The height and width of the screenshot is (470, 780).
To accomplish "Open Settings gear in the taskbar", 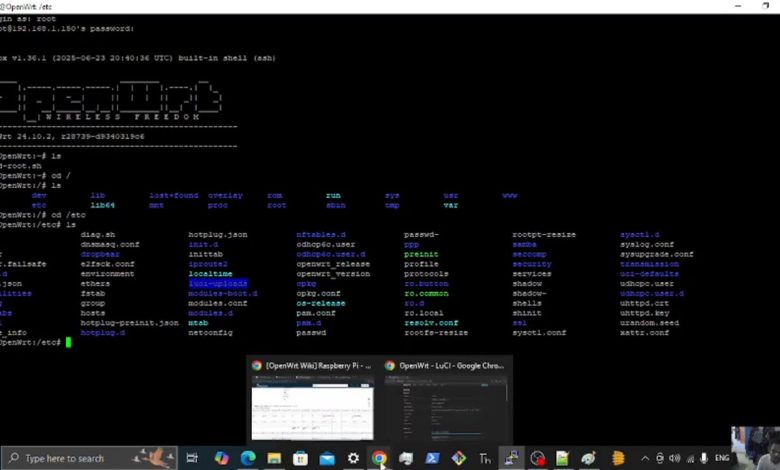I will tap(353, 458).
